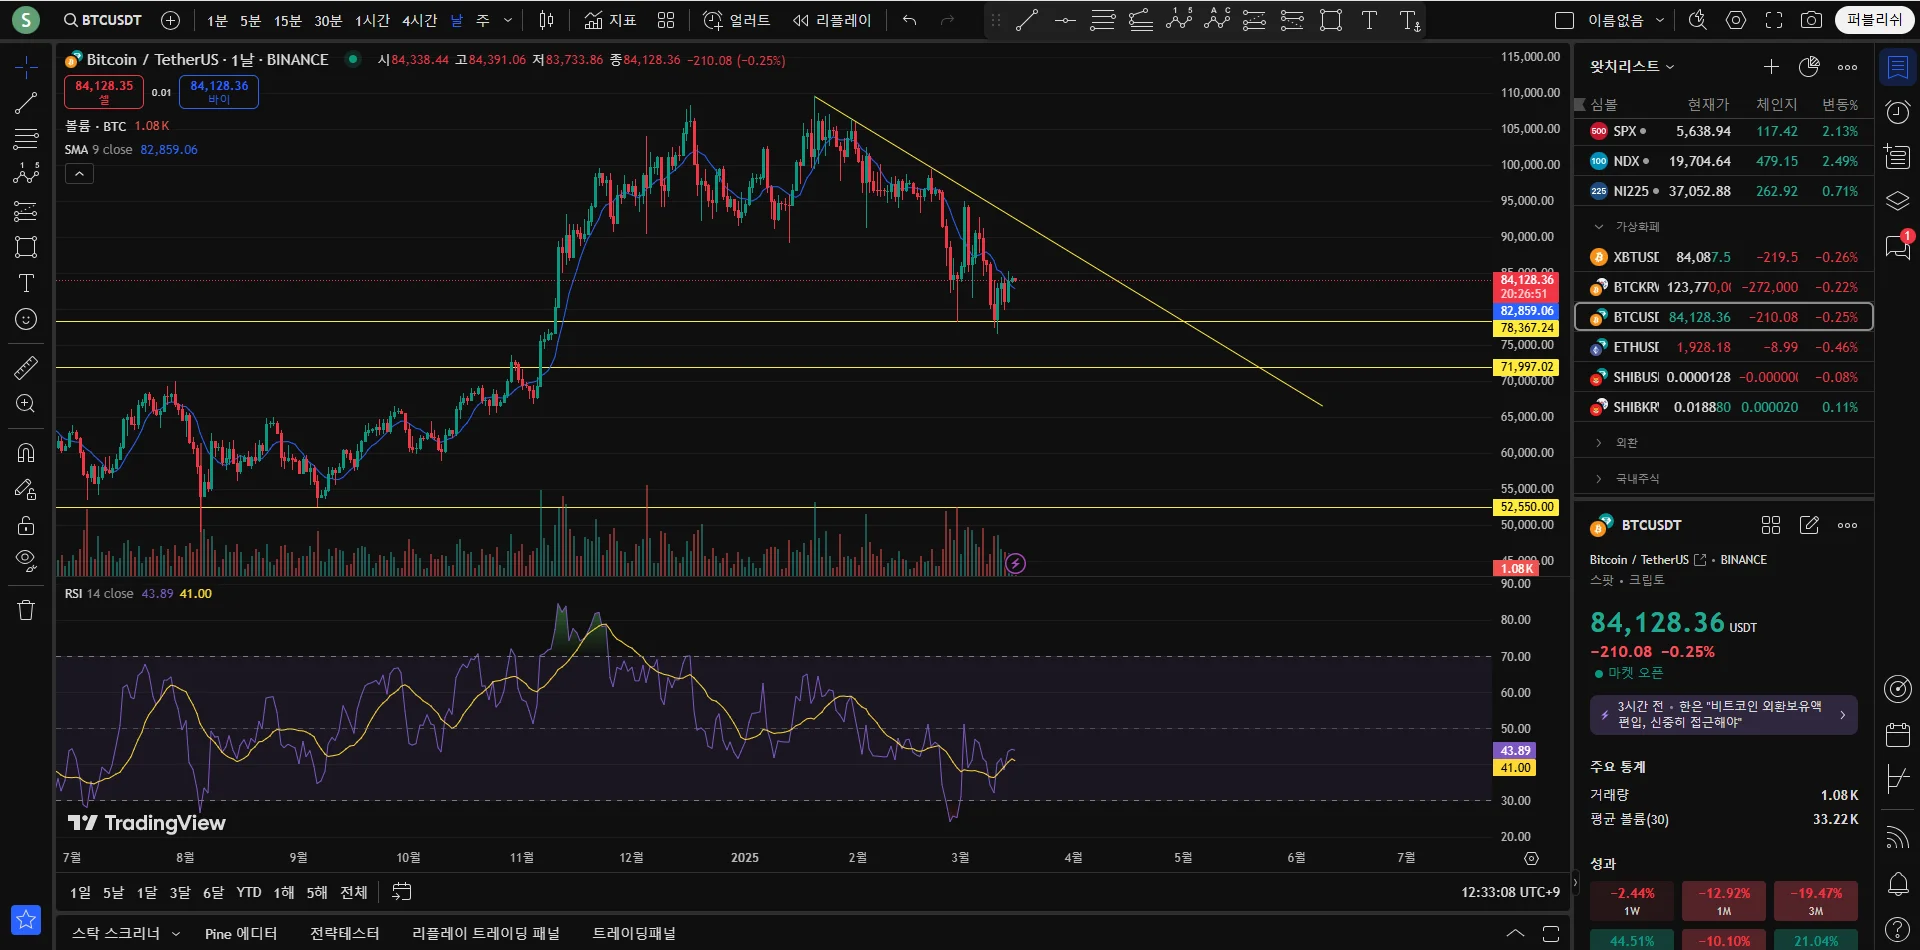The width and height of the screenshot is (1920, 950).
Task: Open the go to date calendar icon
Action: (402, 892)
